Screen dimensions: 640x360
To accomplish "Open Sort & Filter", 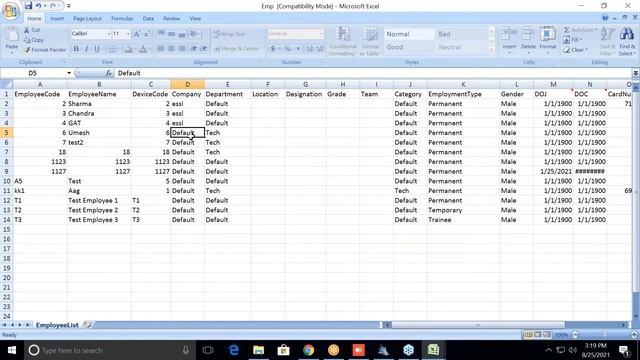I will pyautogui.click(x=607, y=41).
